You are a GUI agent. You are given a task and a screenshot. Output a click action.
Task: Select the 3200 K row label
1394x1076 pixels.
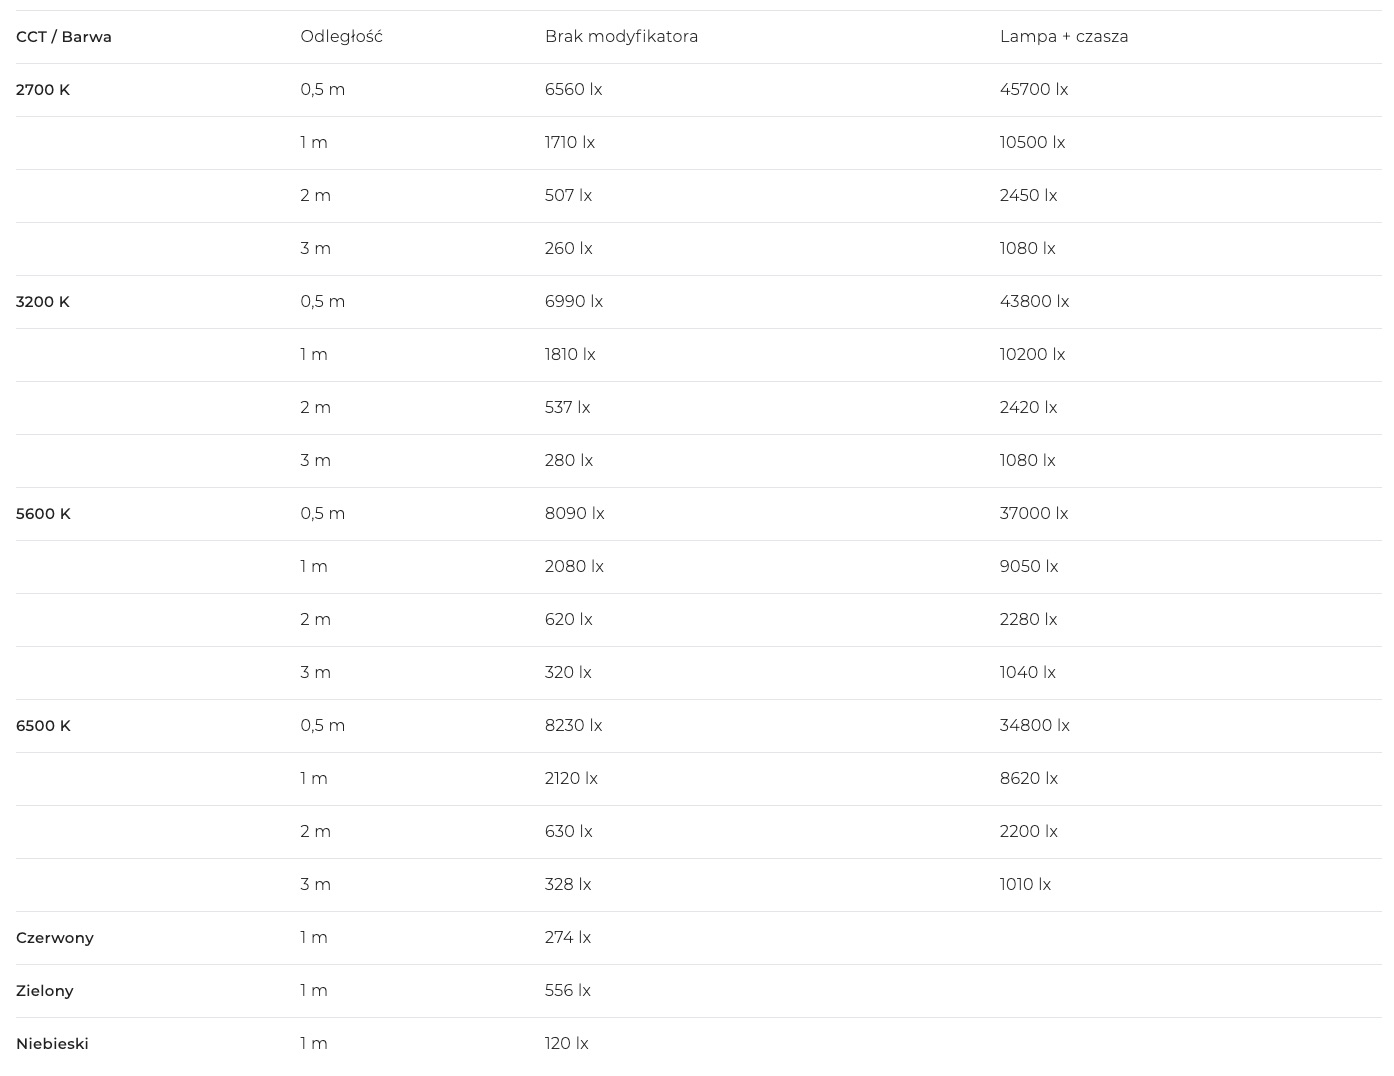coord(43,302)
